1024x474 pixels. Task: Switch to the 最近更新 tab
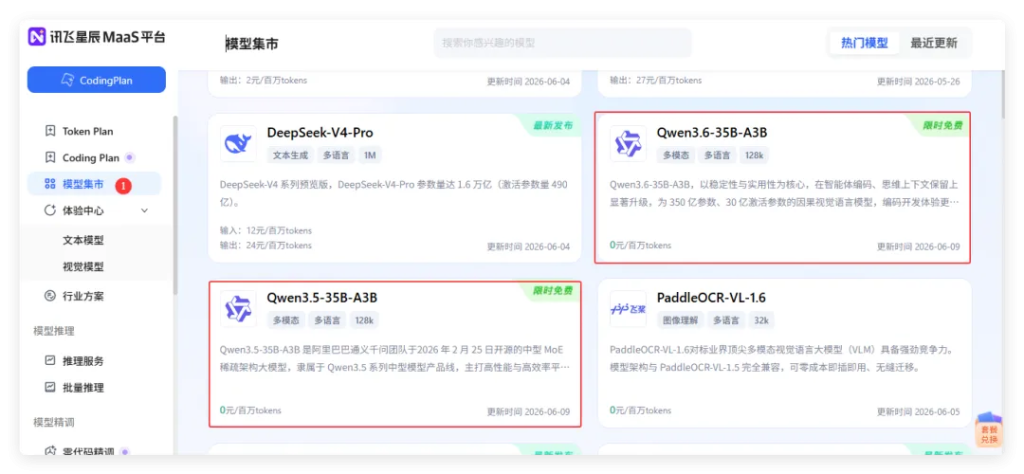point(934,43)
